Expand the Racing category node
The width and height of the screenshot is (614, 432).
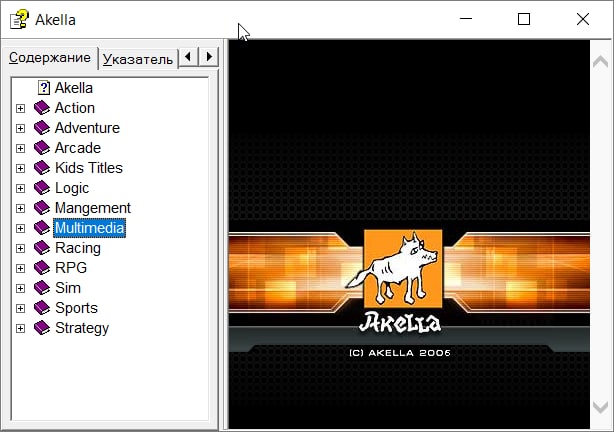tap(20, 248)
